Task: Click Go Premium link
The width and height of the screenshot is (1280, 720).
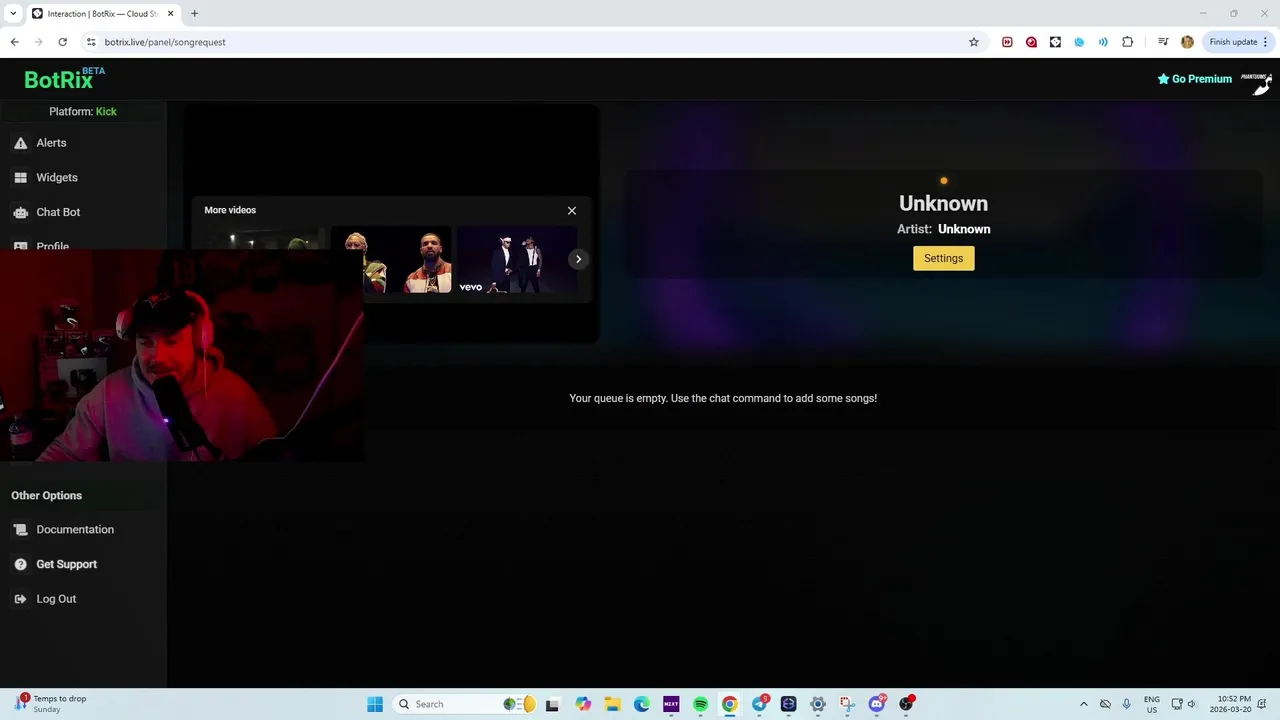Action: pos(1195,79)
